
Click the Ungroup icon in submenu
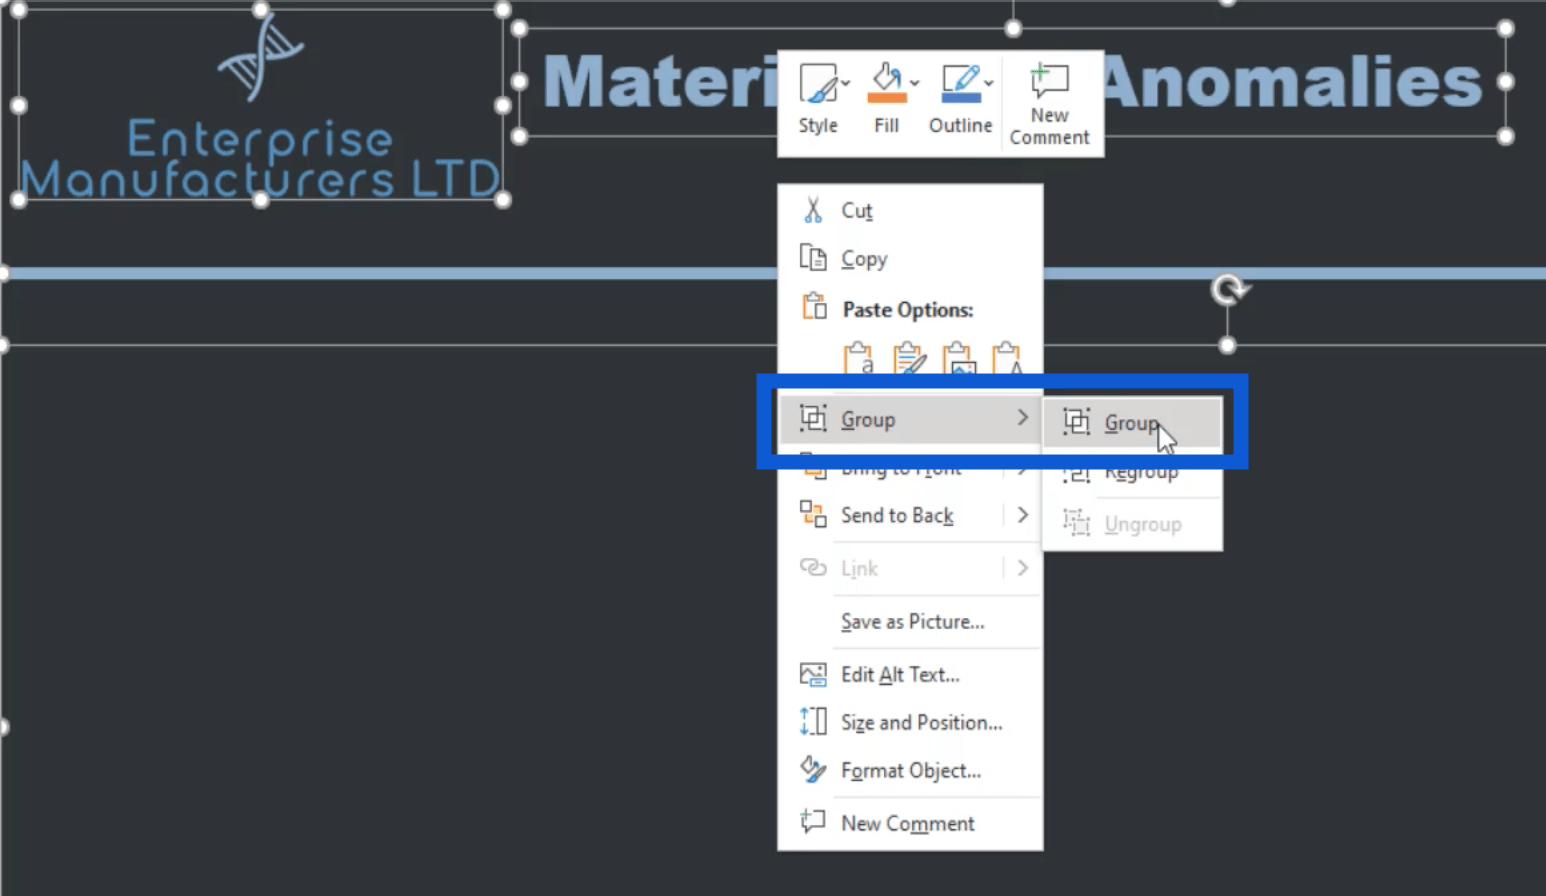pyautogui.click(x=1076, y=523)
